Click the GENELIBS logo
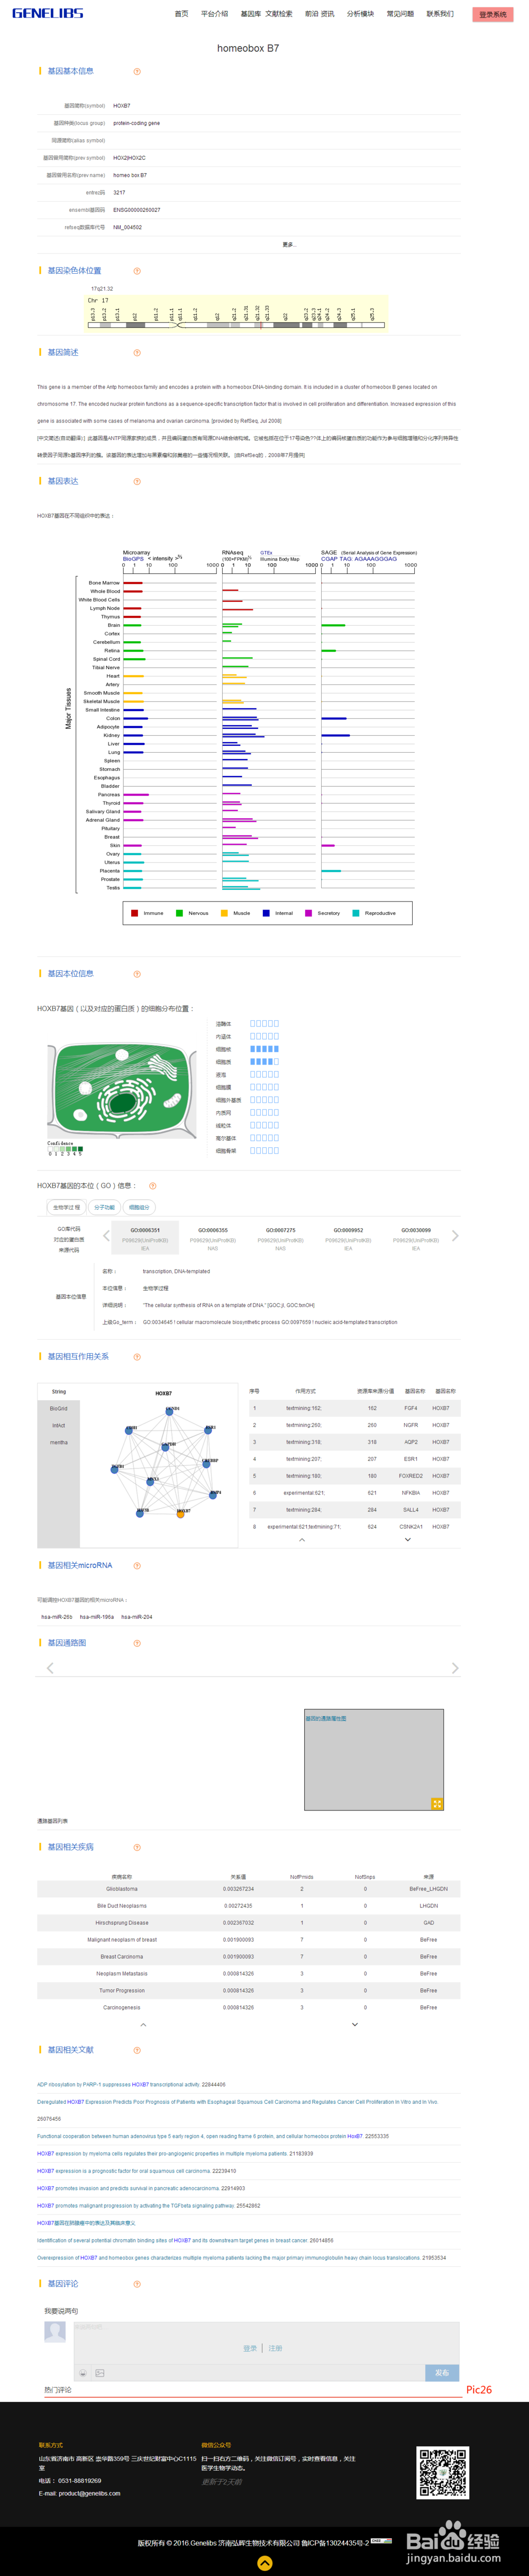 point(48,13)
